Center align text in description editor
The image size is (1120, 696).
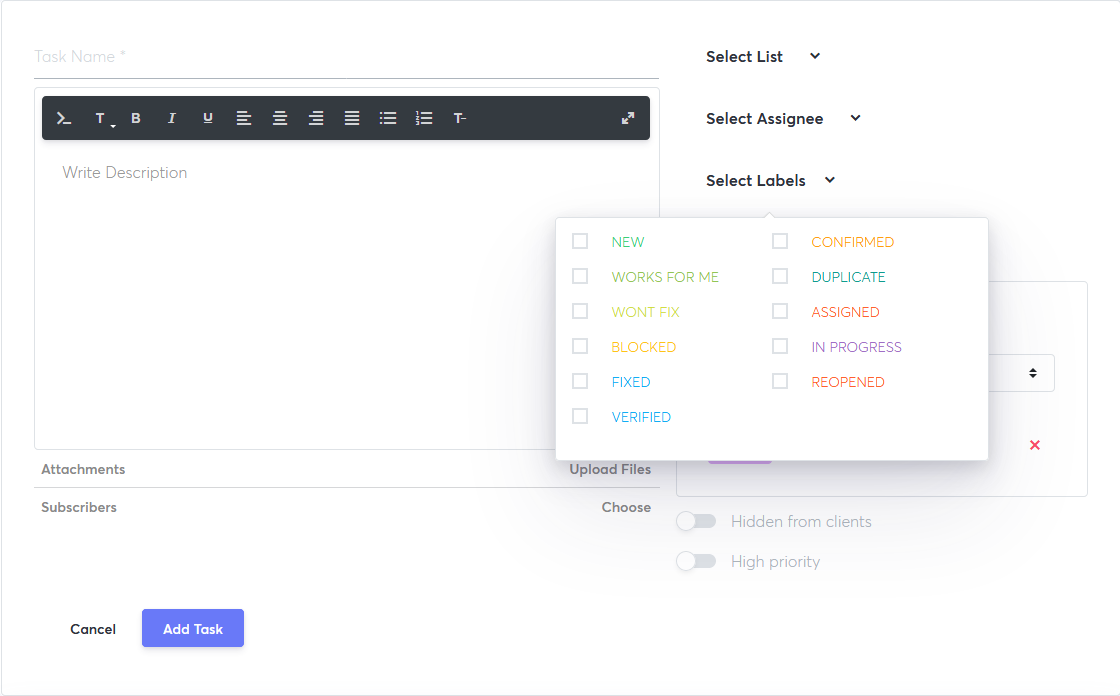coord(280,119)
